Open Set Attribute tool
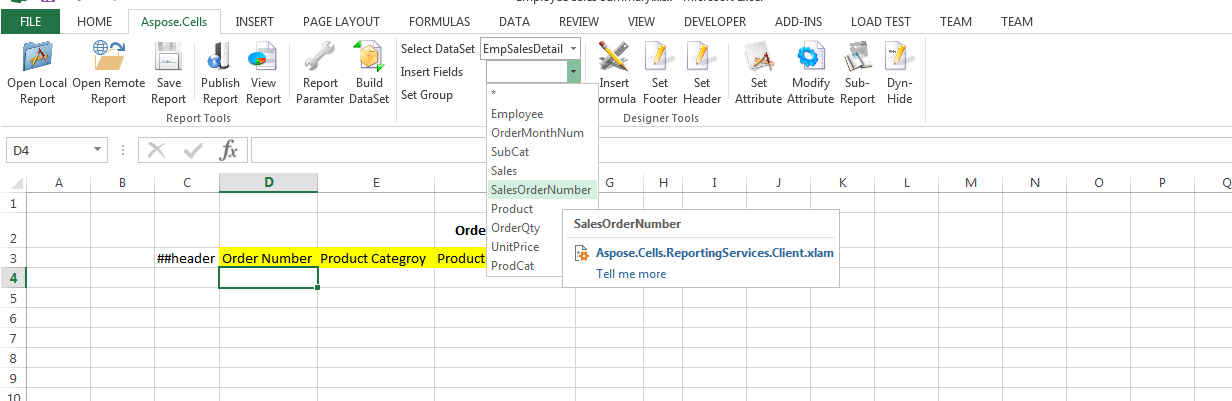 pos(759,73)
